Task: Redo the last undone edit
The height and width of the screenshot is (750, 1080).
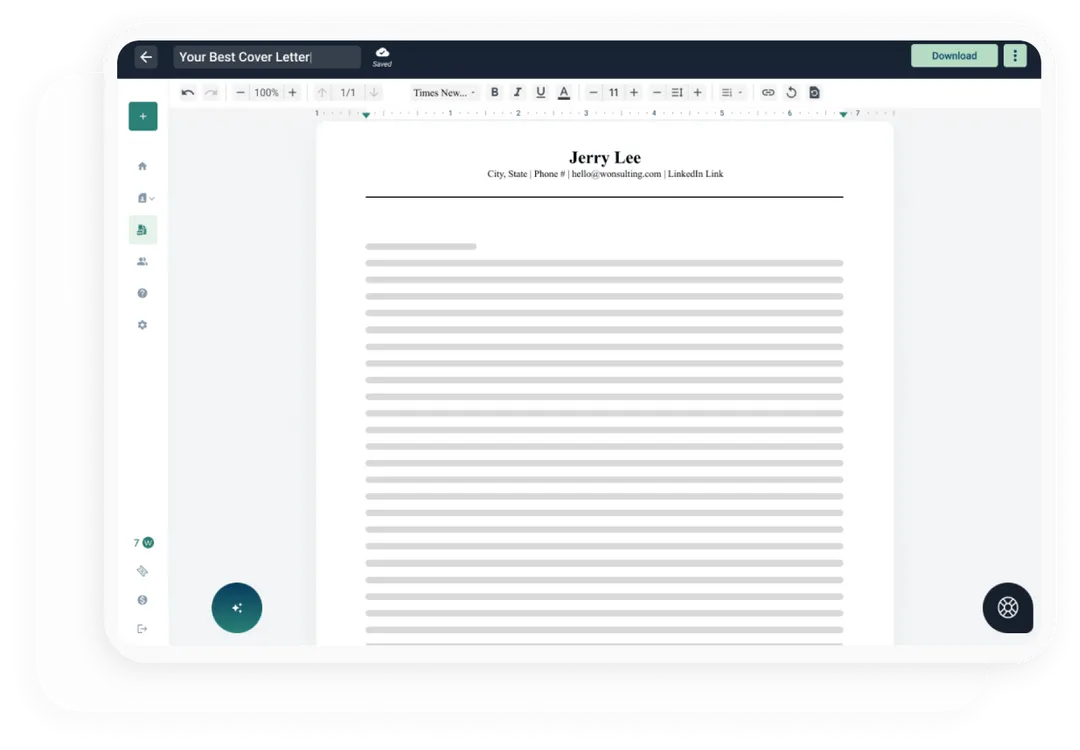Action: [x=211, y=92]
